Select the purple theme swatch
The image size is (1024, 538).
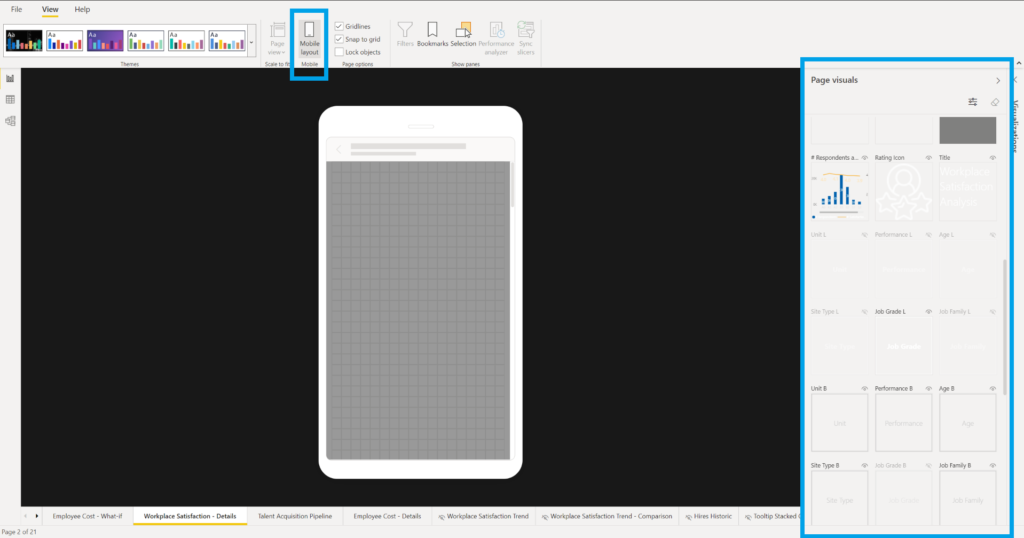click(x=105, y=40)
